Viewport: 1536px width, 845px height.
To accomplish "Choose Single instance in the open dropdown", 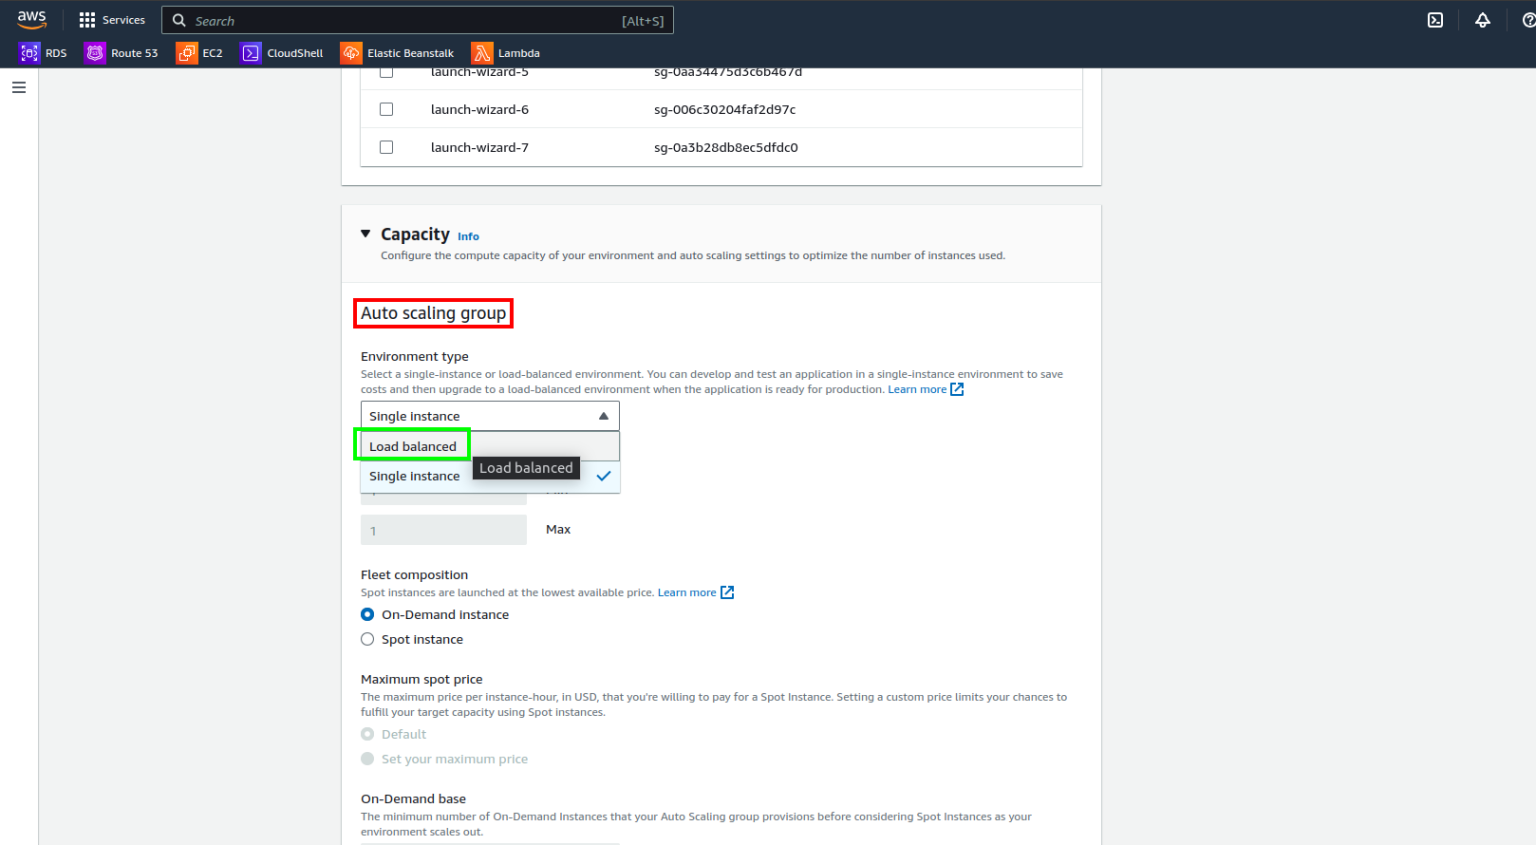I will point(414,476).
